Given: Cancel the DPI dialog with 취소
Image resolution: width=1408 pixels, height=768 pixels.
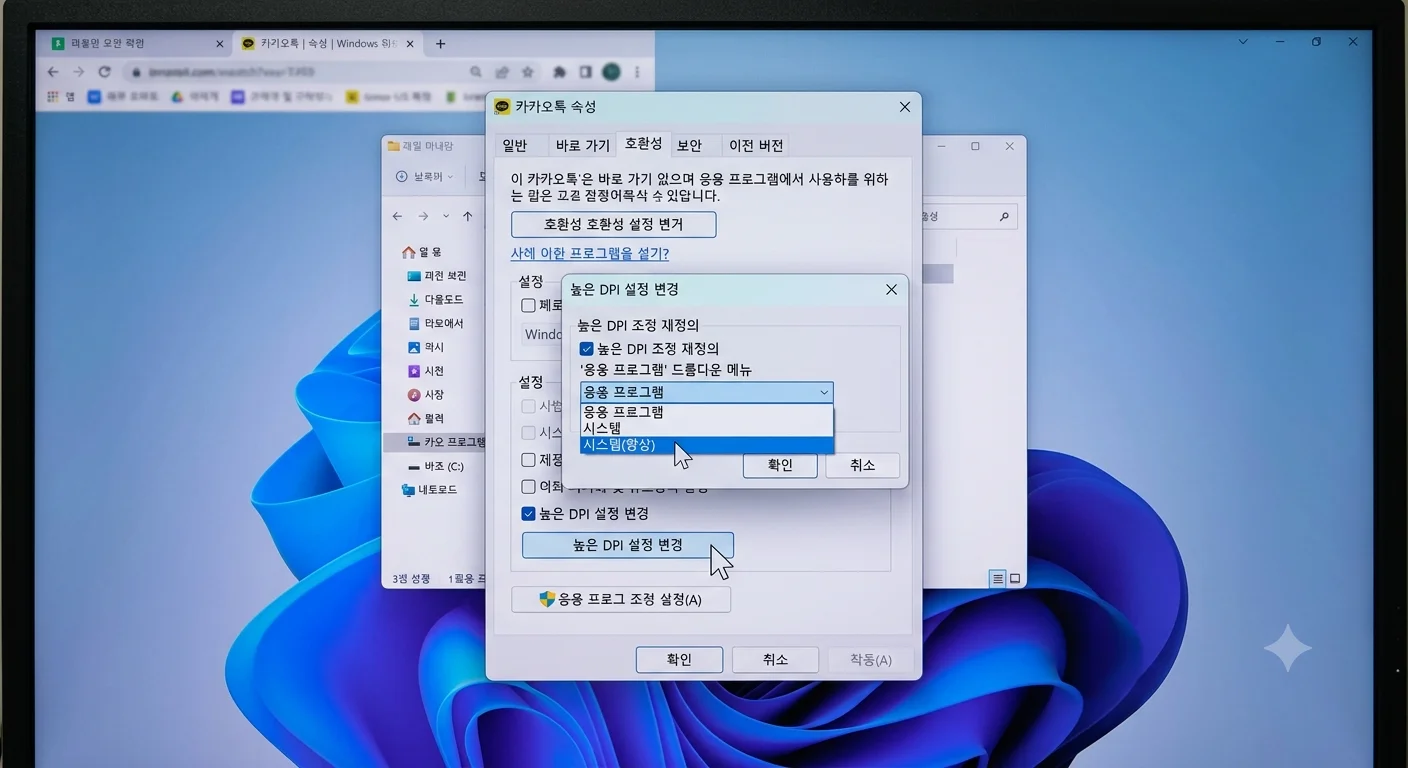Looking at the screenshot, I should pos(862,465).
